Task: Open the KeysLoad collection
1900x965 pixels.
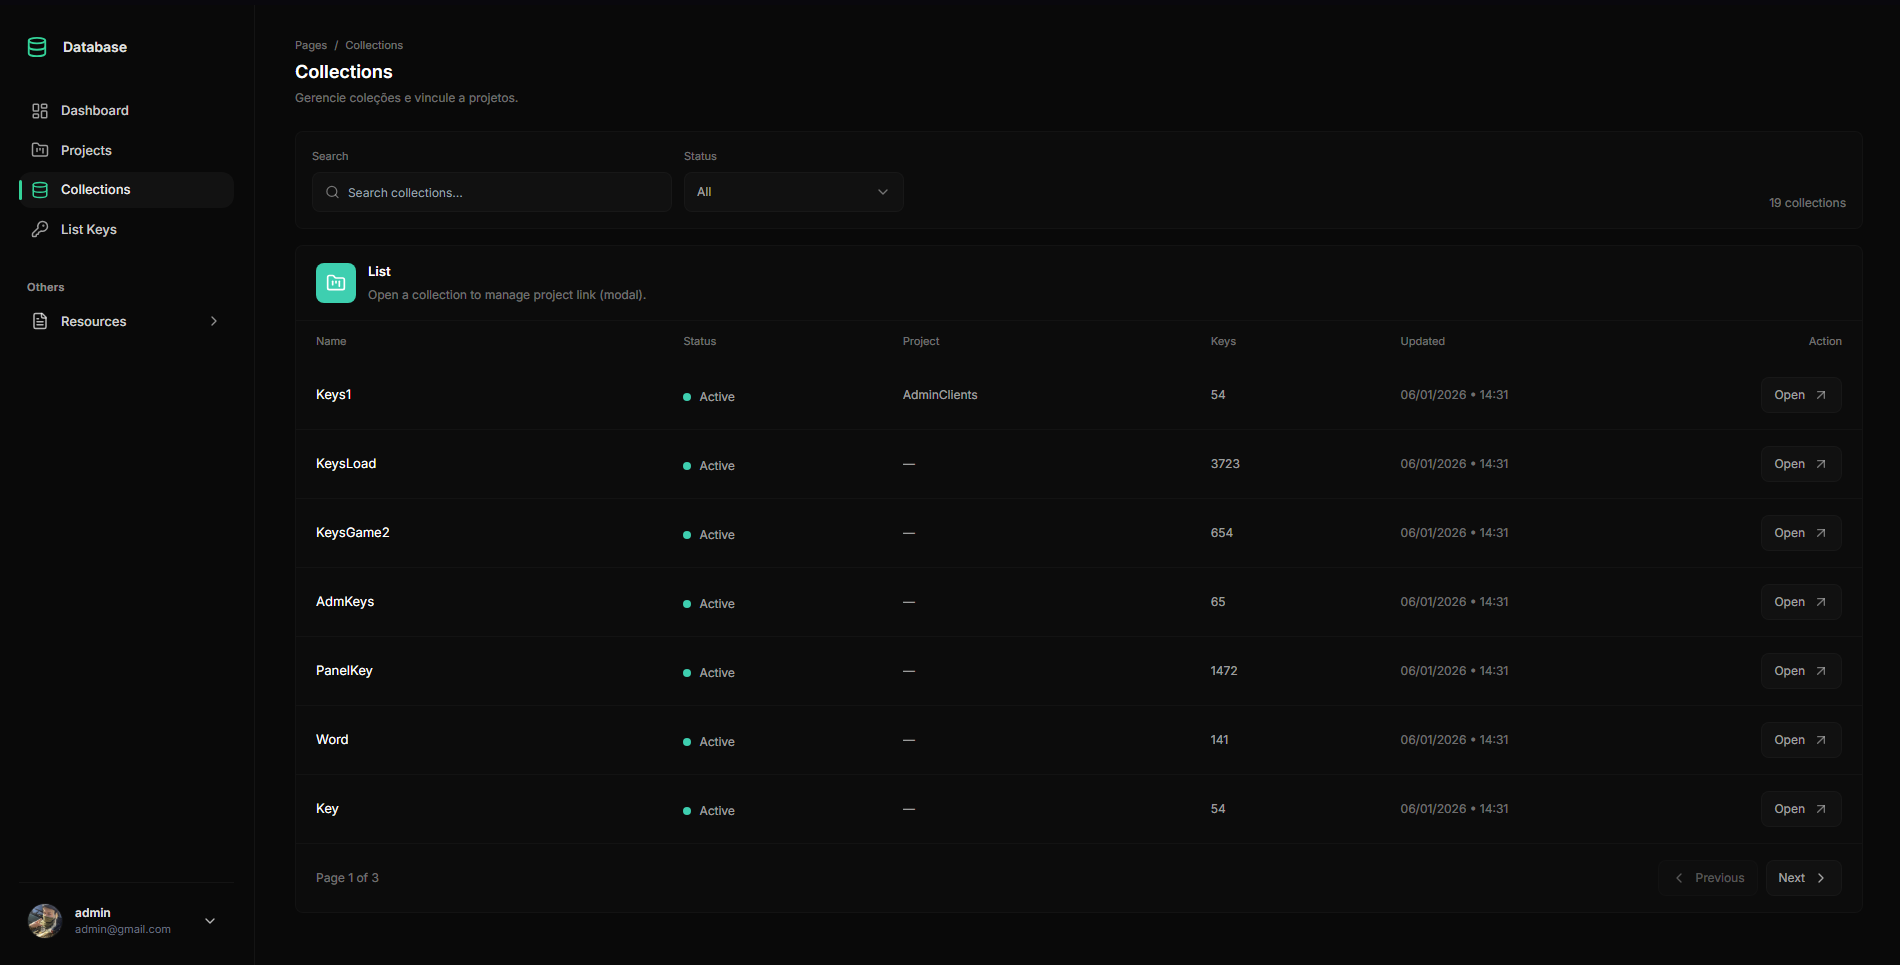Action: click(x=1800, y=464)
